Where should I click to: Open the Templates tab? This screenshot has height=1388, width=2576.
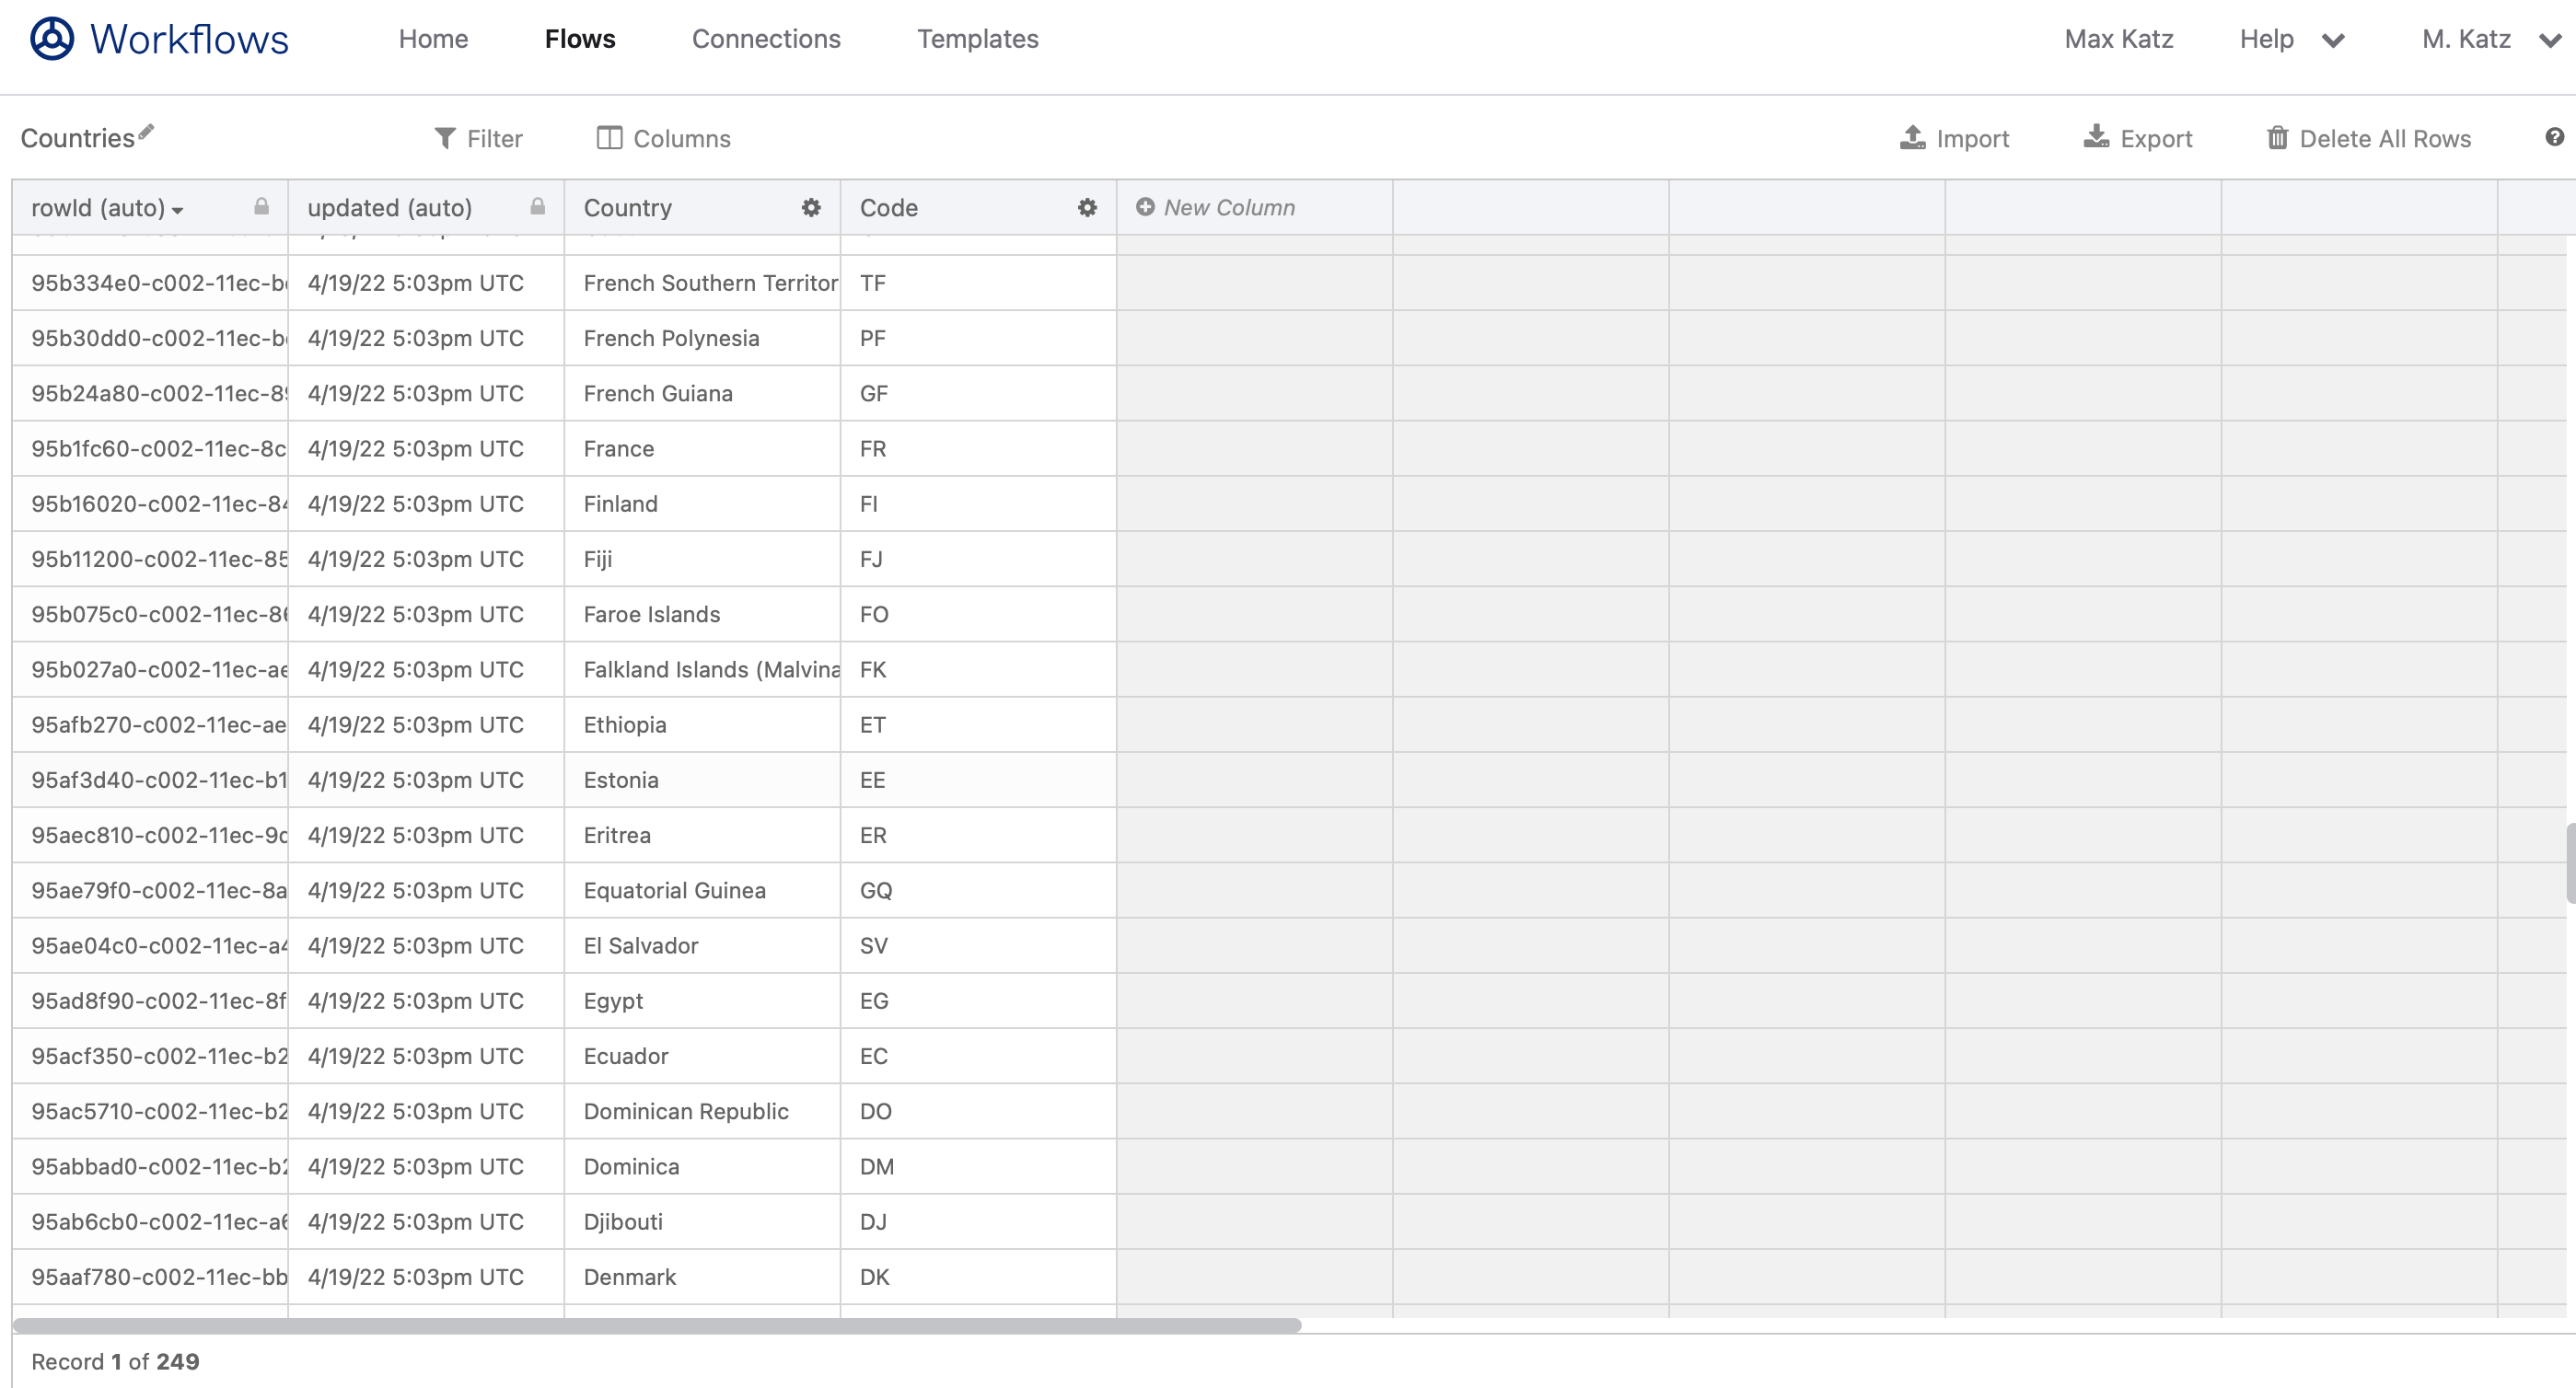(x=977, y=39)
